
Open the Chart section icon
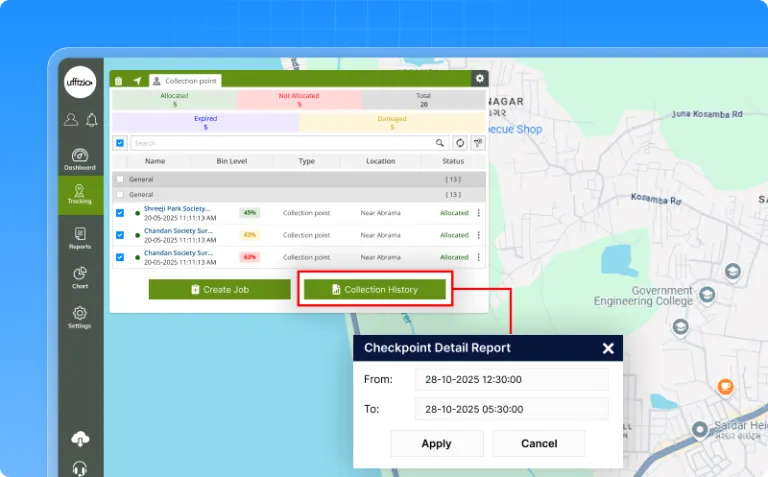point(80,277)
